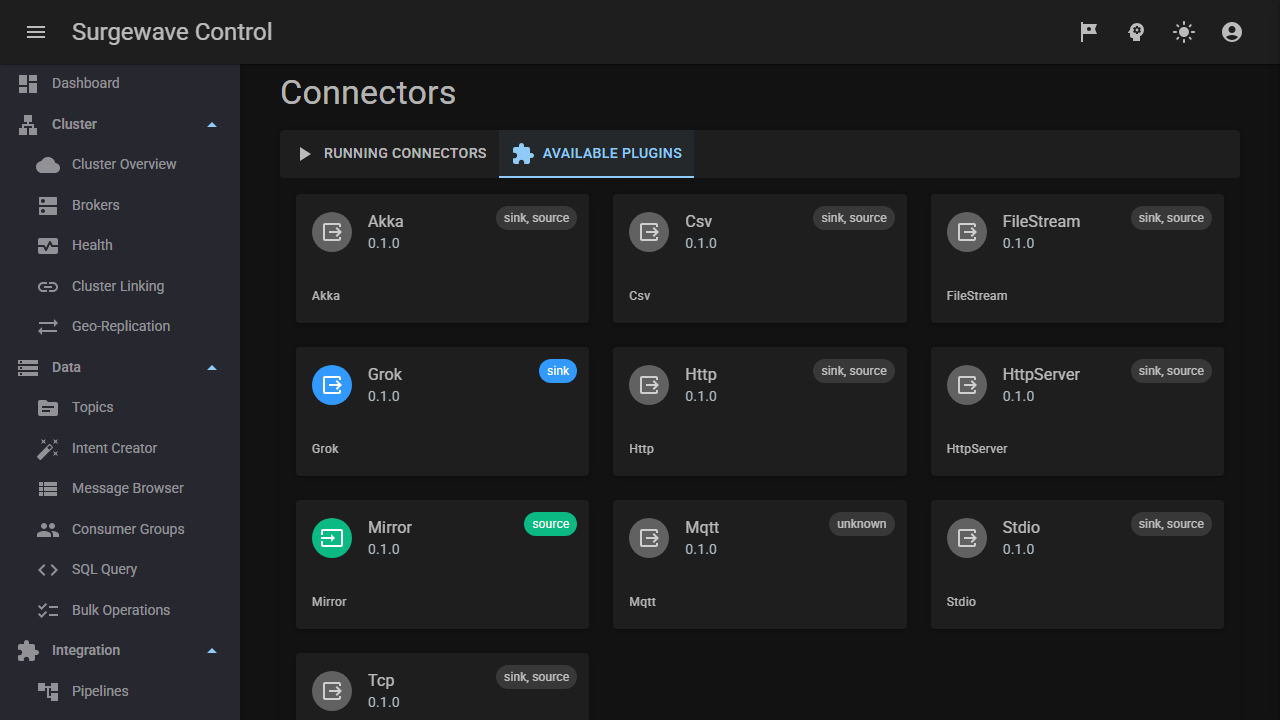Open the hamburger navigation menu
The image size is (1280, 720).
tap(36, 32)
